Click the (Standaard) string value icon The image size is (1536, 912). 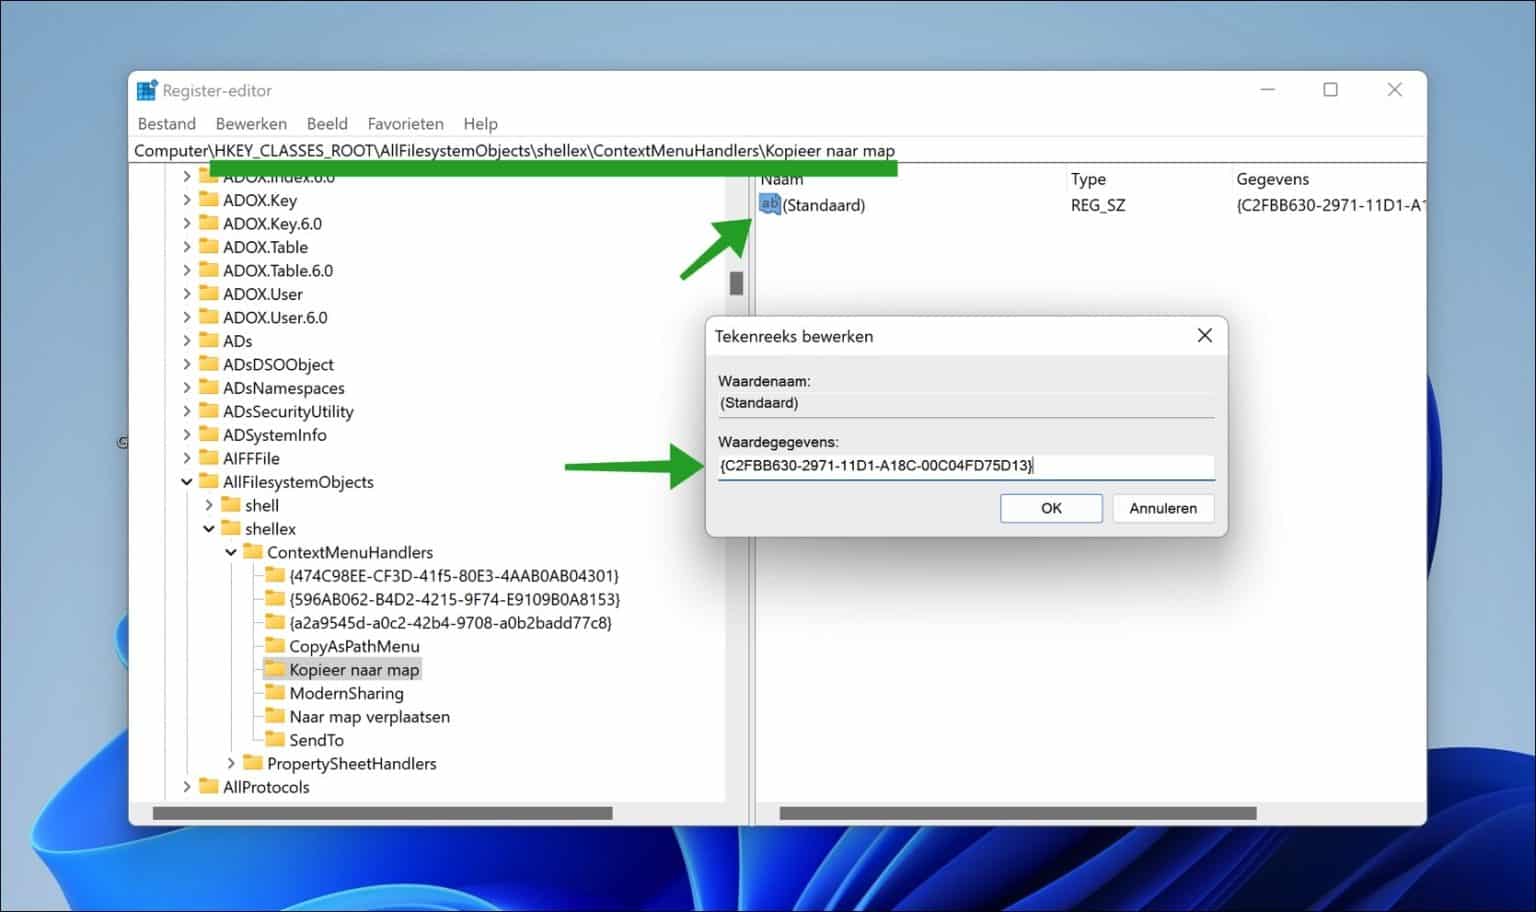769,205
